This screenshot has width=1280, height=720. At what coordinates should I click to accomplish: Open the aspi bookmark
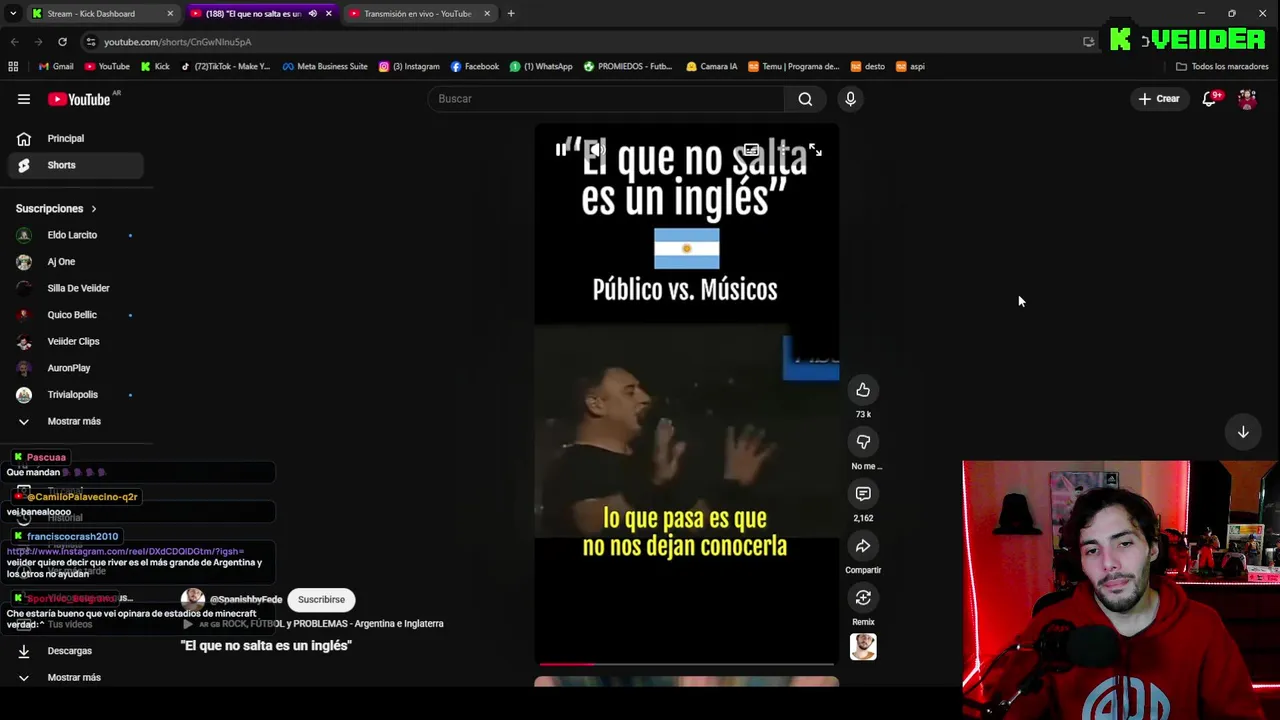click(910, 66)
